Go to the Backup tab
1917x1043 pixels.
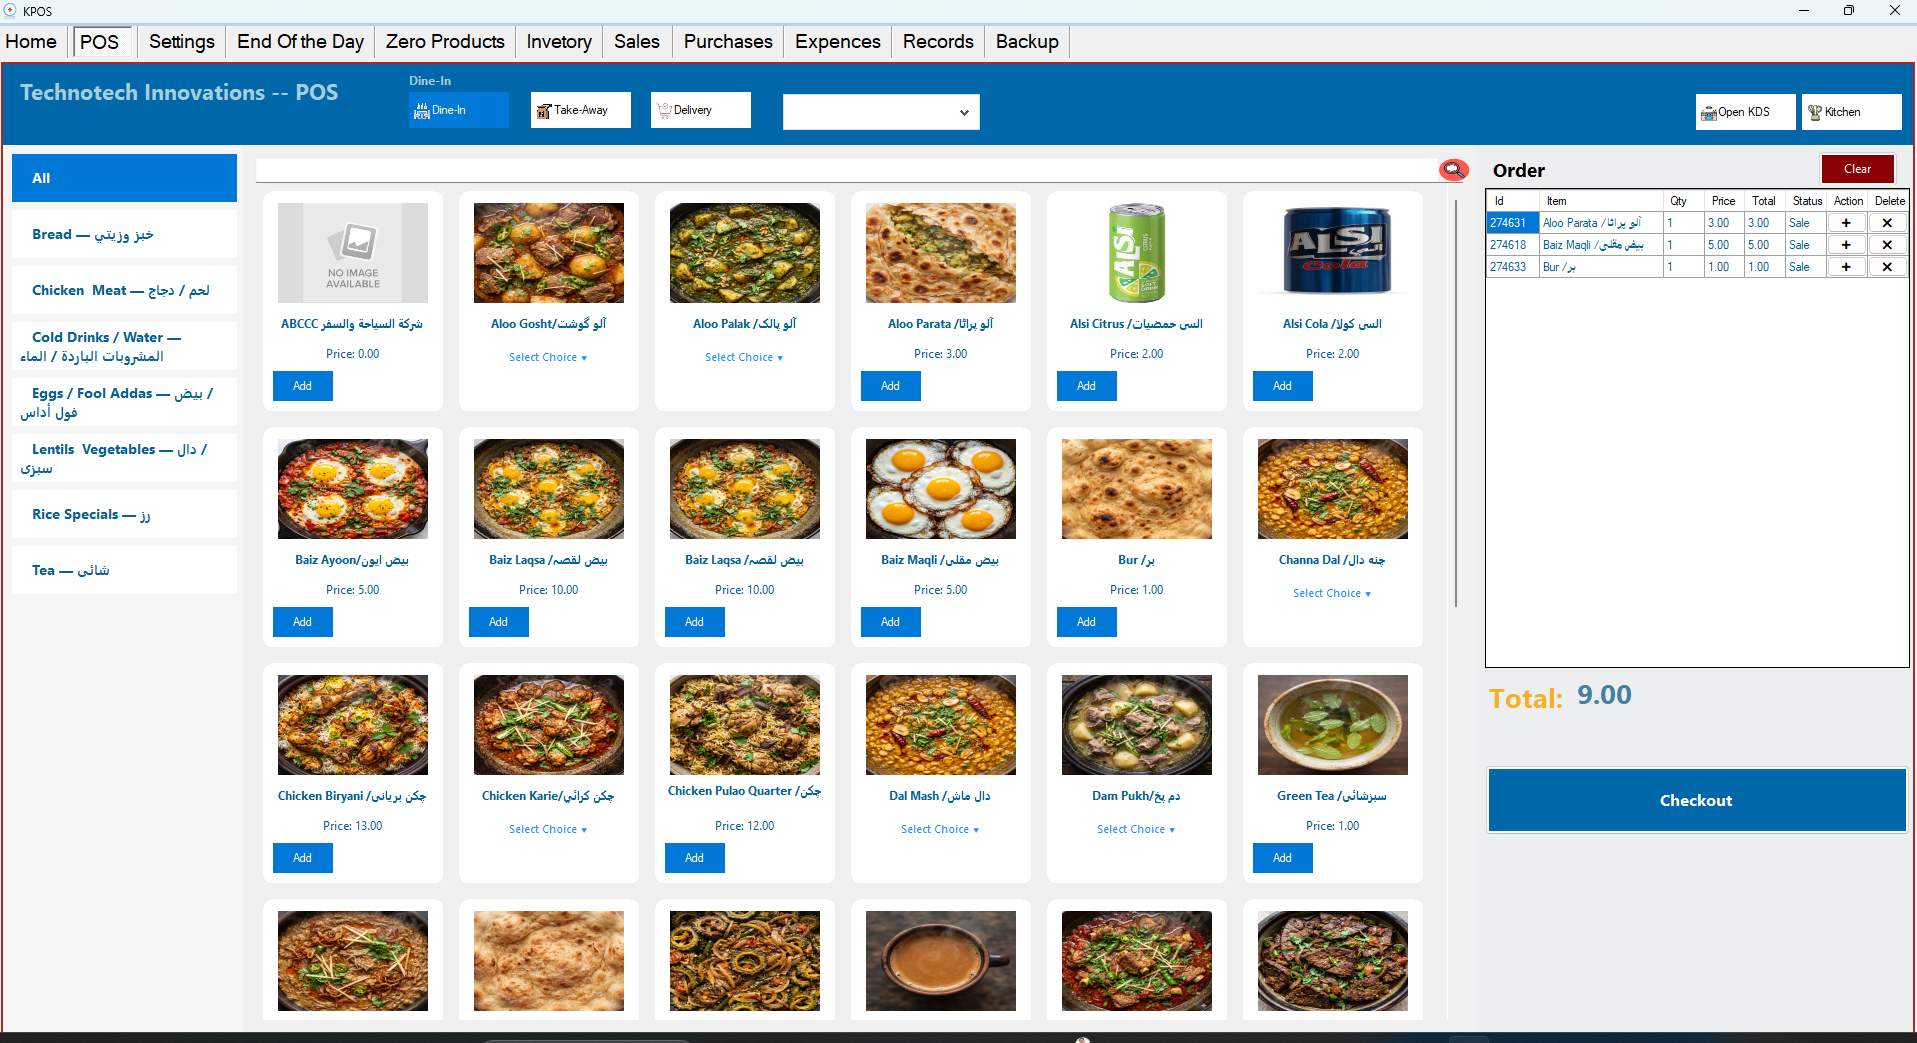(x=1027, y=42)
